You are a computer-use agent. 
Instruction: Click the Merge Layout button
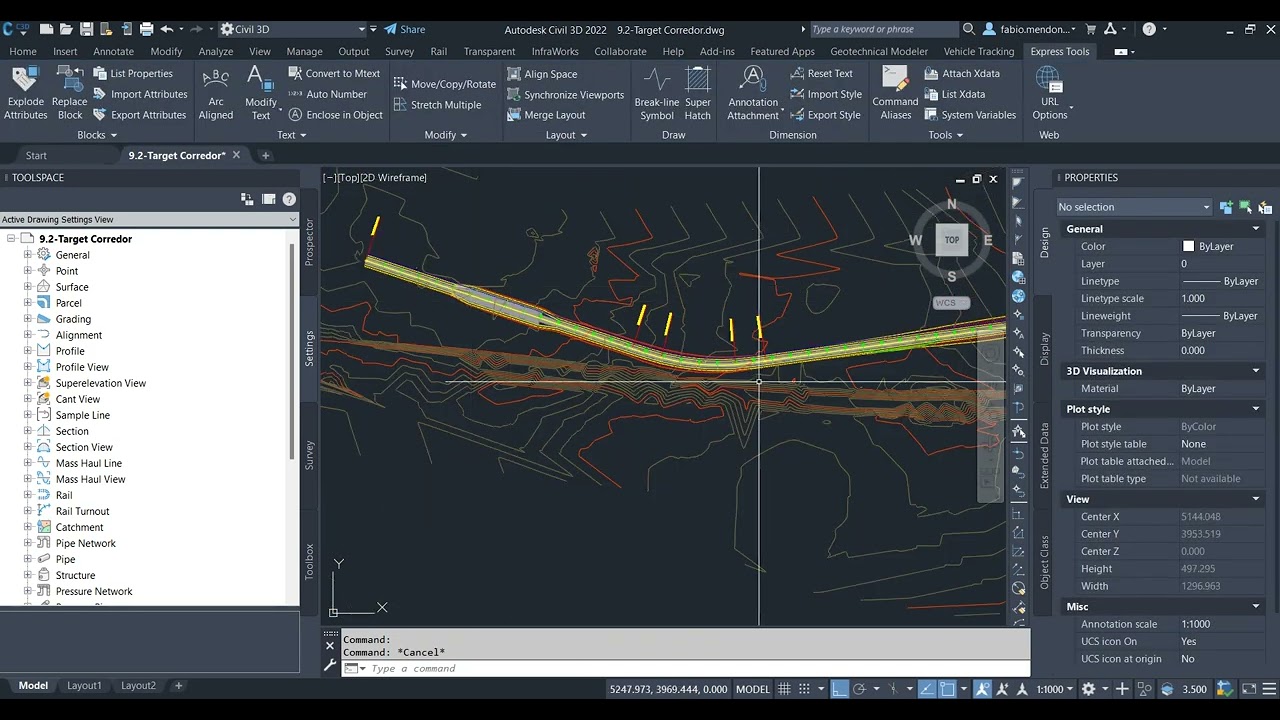tap(546, 115)
